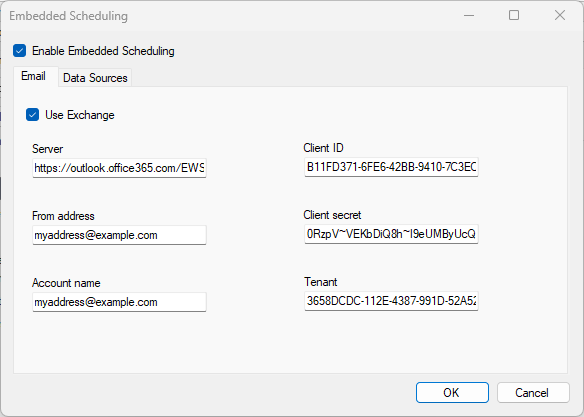
Task: Click the Client ID input field
Action: pos(391,167)
